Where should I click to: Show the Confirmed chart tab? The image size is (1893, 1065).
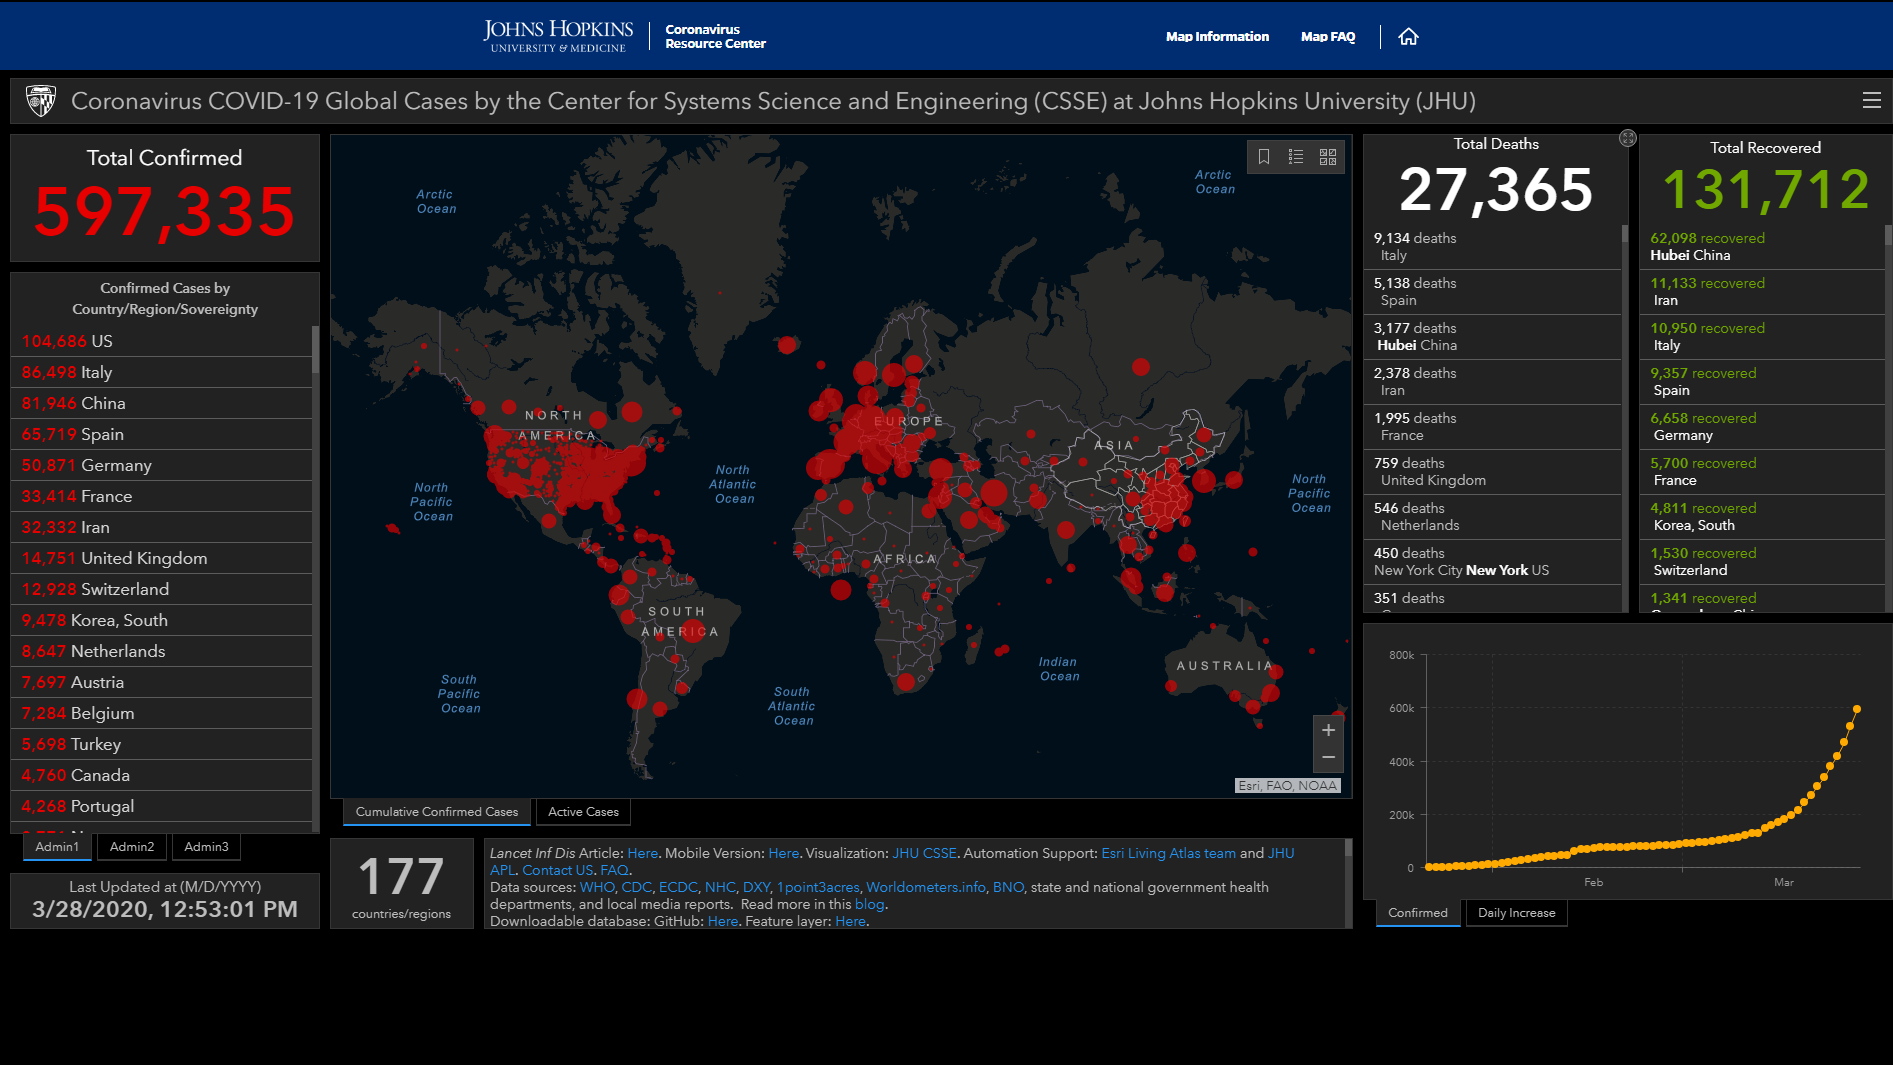coord(1418,913)
